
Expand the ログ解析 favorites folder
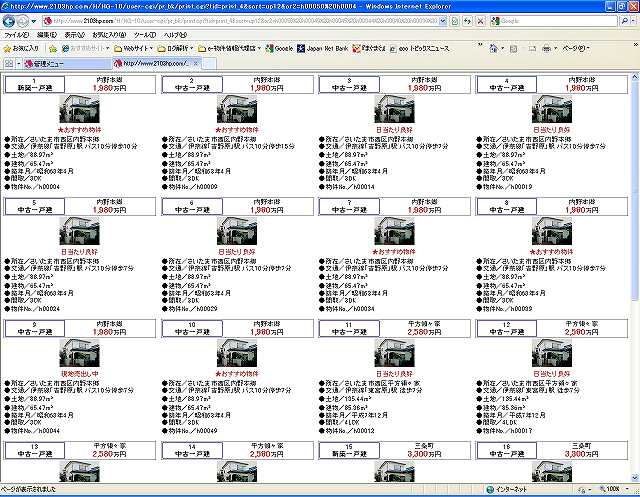tap(175, 49)
